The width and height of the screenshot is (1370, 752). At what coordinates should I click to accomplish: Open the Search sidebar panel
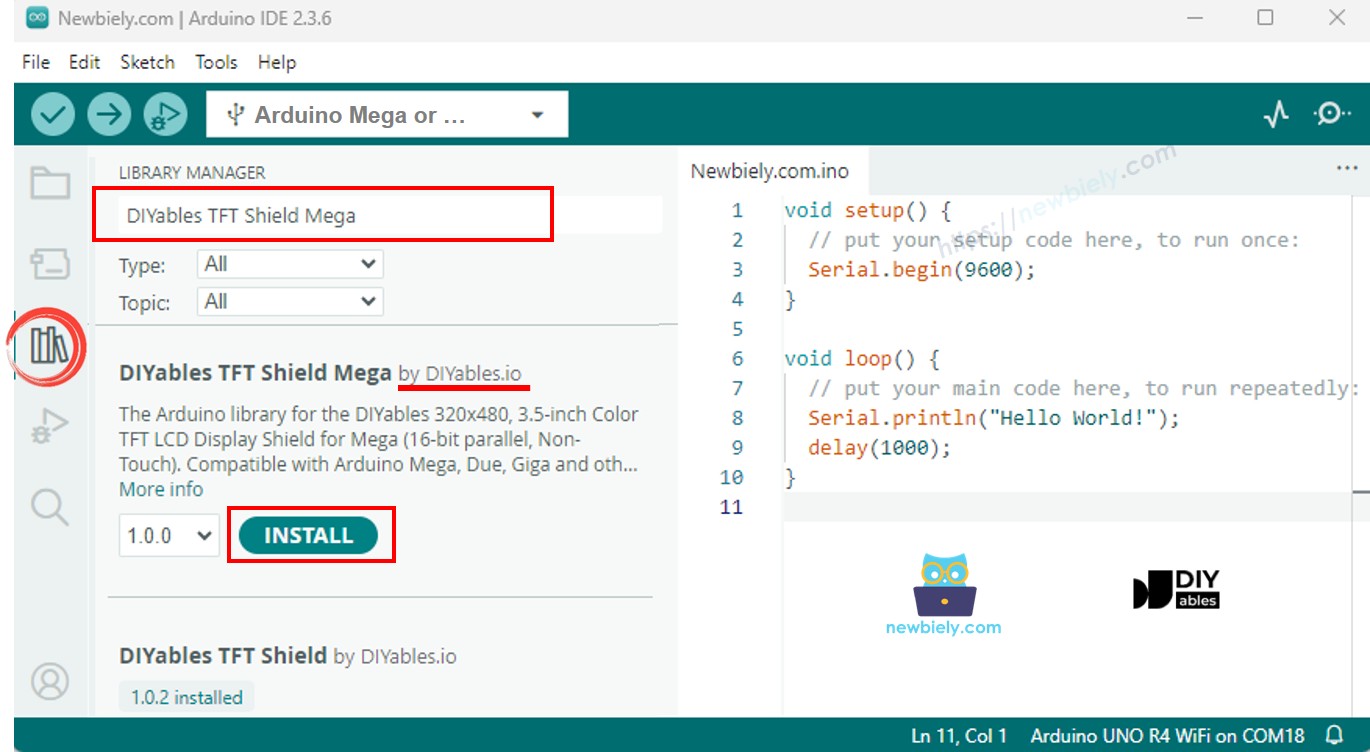(50, 507)
